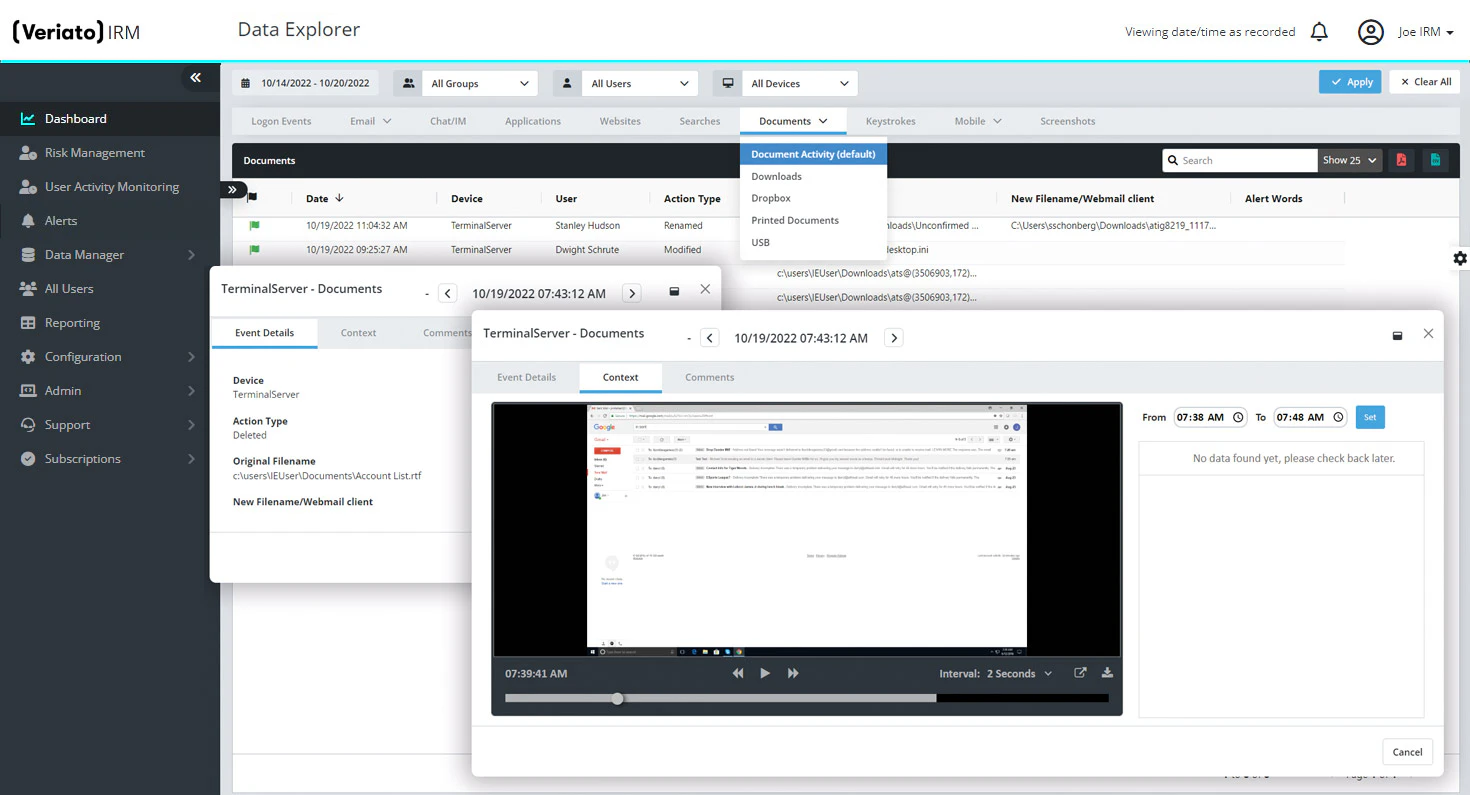Open the Show 25 results dropdown
Image resolution: width=1470 pixels, height=795 pixels.
1350,160
